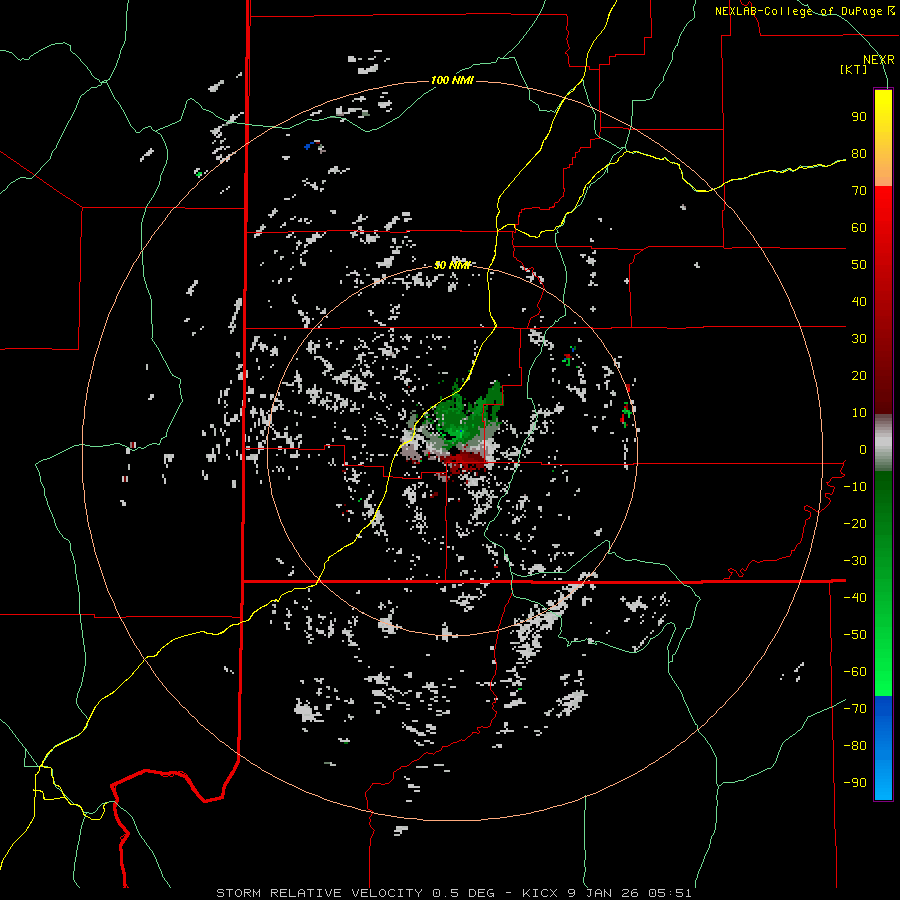Screen dimensions: 900x900
Task: Click the NEXLAB-College of DuPage header text
Action: point(805,11)
